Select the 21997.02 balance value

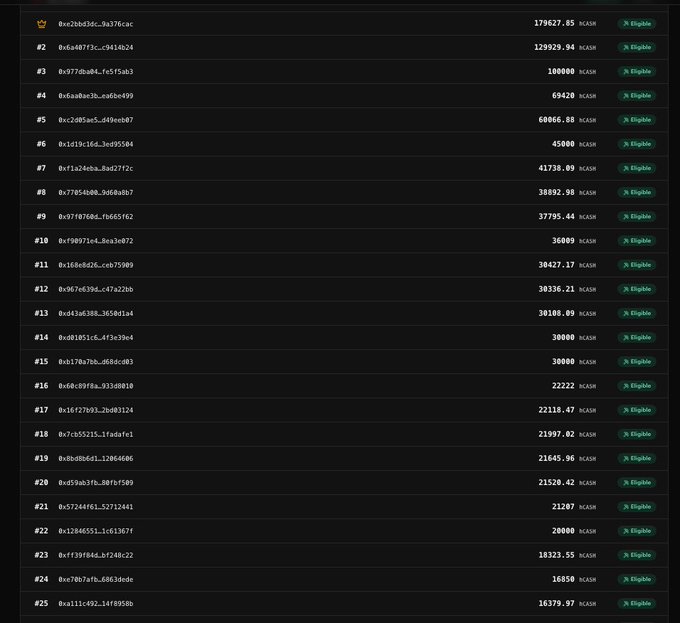pos(557,434)
